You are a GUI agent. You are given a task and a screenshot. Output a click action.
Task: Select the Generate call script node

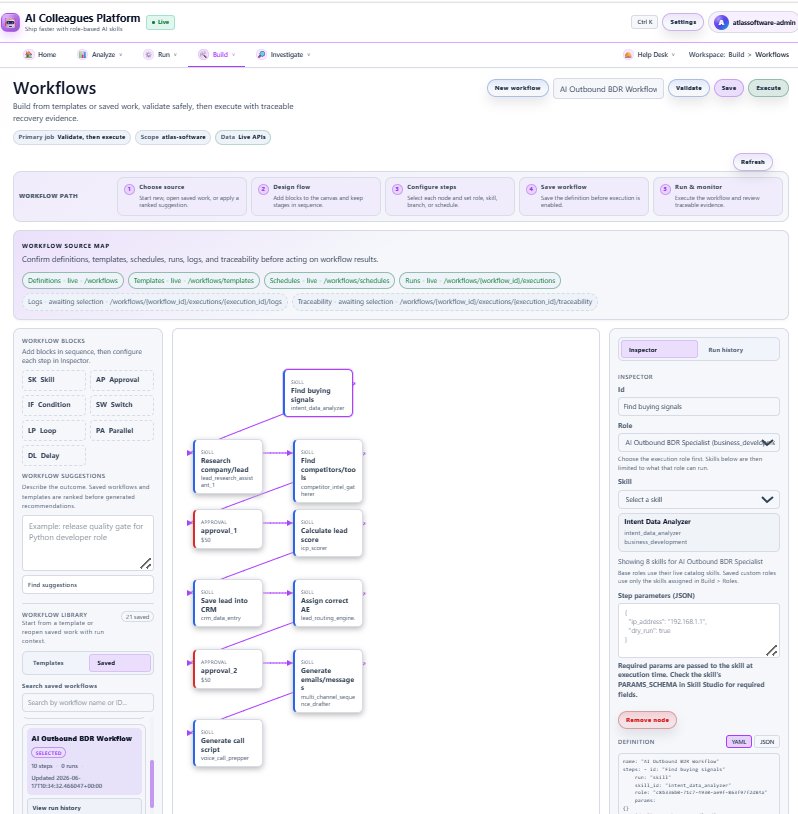pyautogui.click(x=228, y=743)
